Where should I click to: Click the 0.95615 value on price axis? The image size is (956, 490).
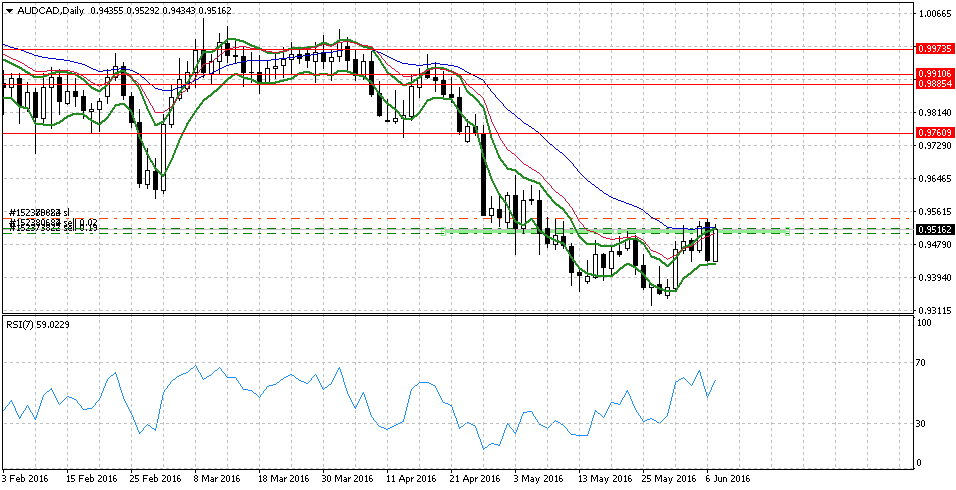click(x=936, y=213)
